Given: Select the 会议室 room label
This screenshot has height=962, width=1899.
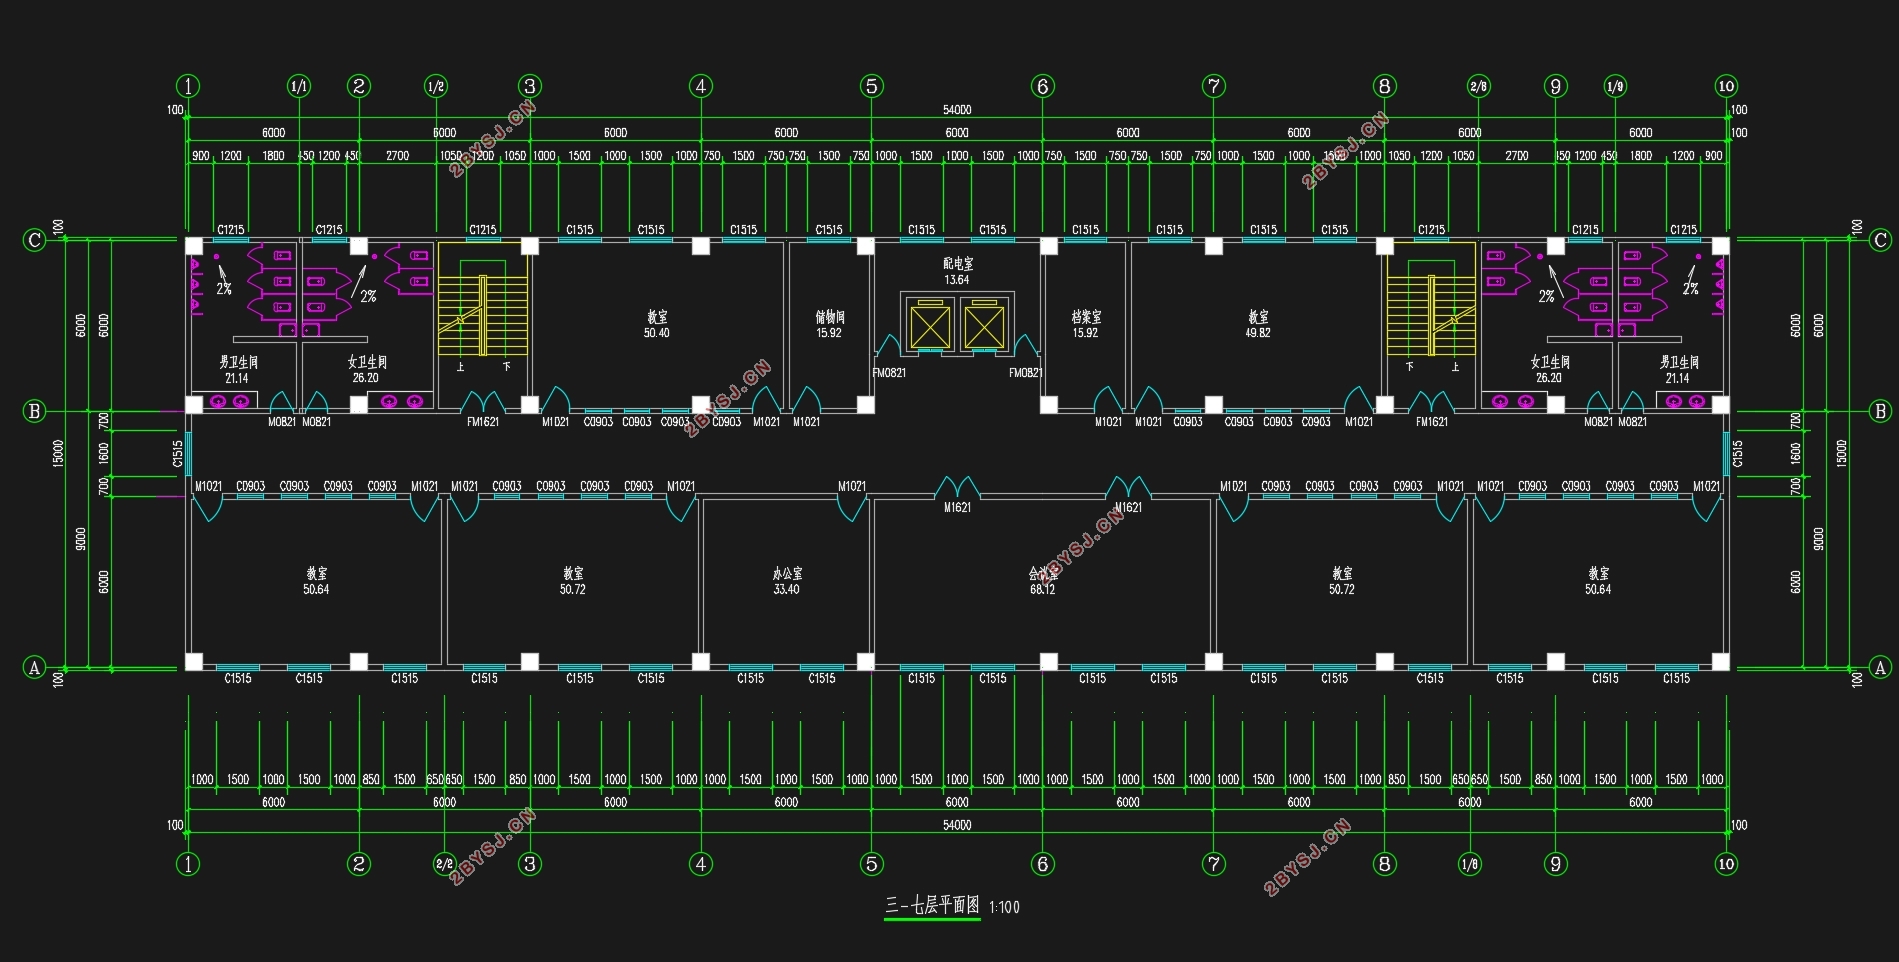Looking at the screenshot, I should click(x=1043, y=574).
